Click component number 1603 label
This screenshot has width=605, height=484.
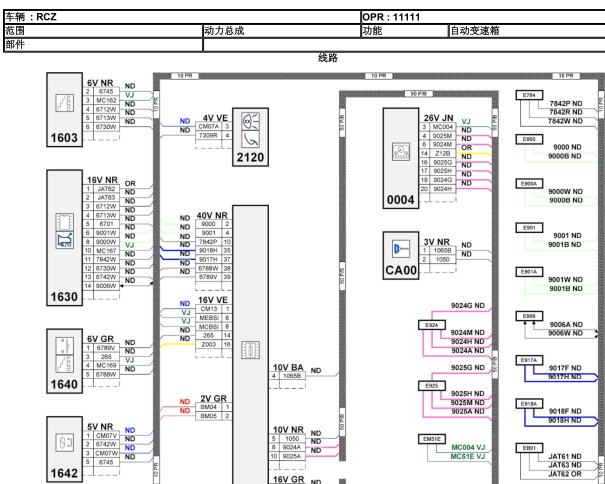(64, 138)
